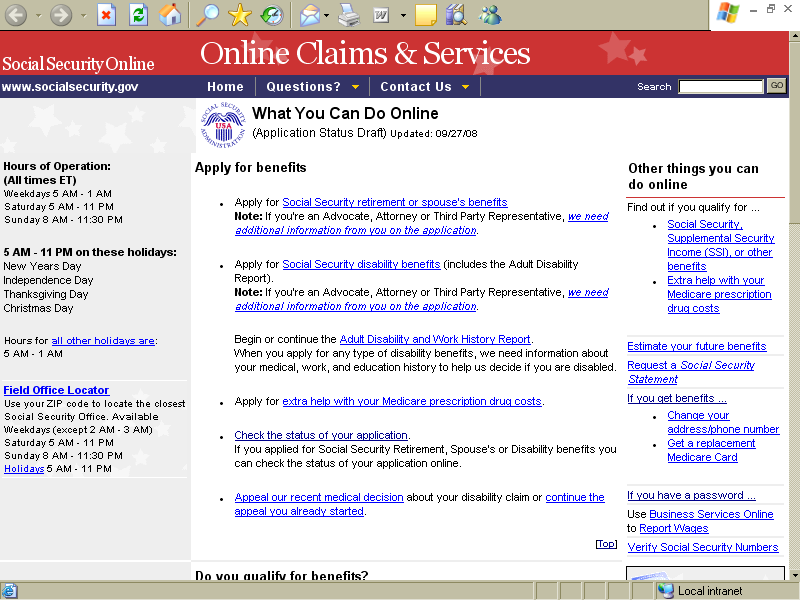Open Business Services Online link
Screen dimensions: 800x600
(711, 514)
